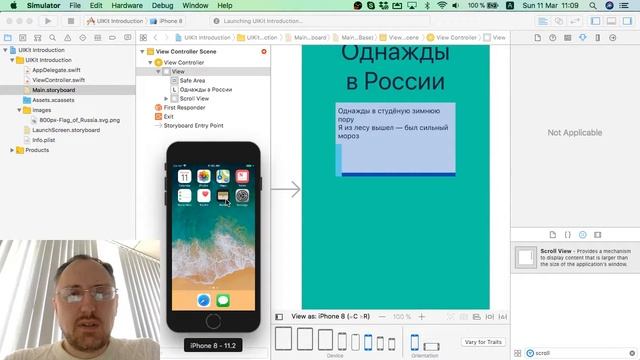This screenshot has width=640, height=360.
Task: Open the Debug menu
Action: coord(162,5)
